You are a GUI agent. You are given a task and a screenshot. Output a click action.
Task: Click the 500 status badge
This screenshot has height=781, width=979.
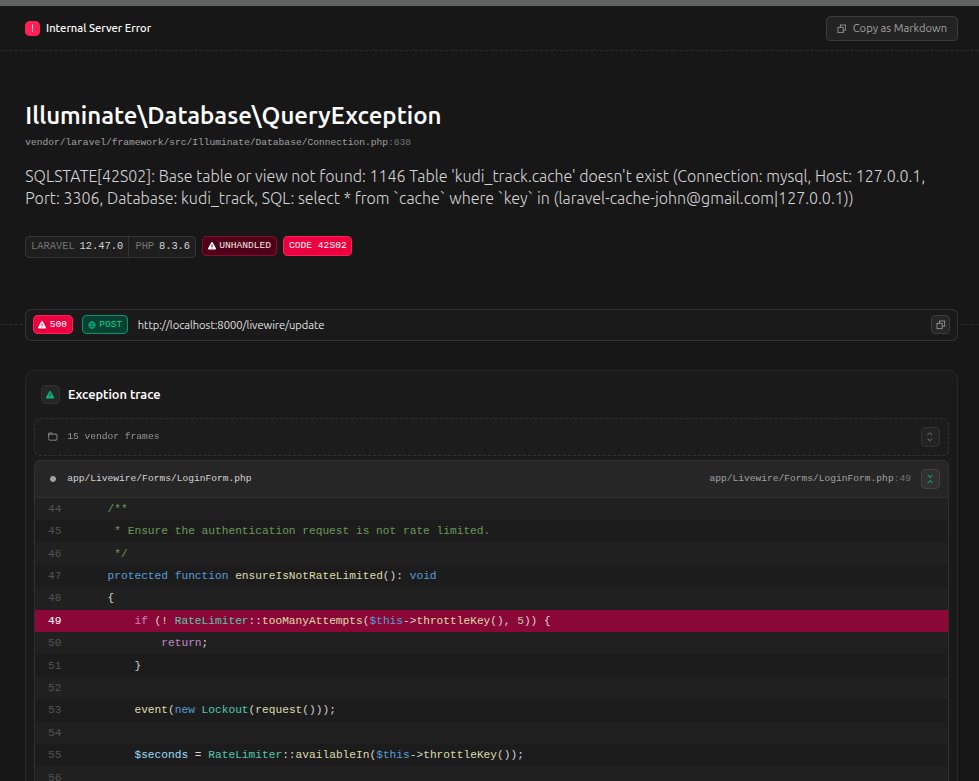point(53,325)
